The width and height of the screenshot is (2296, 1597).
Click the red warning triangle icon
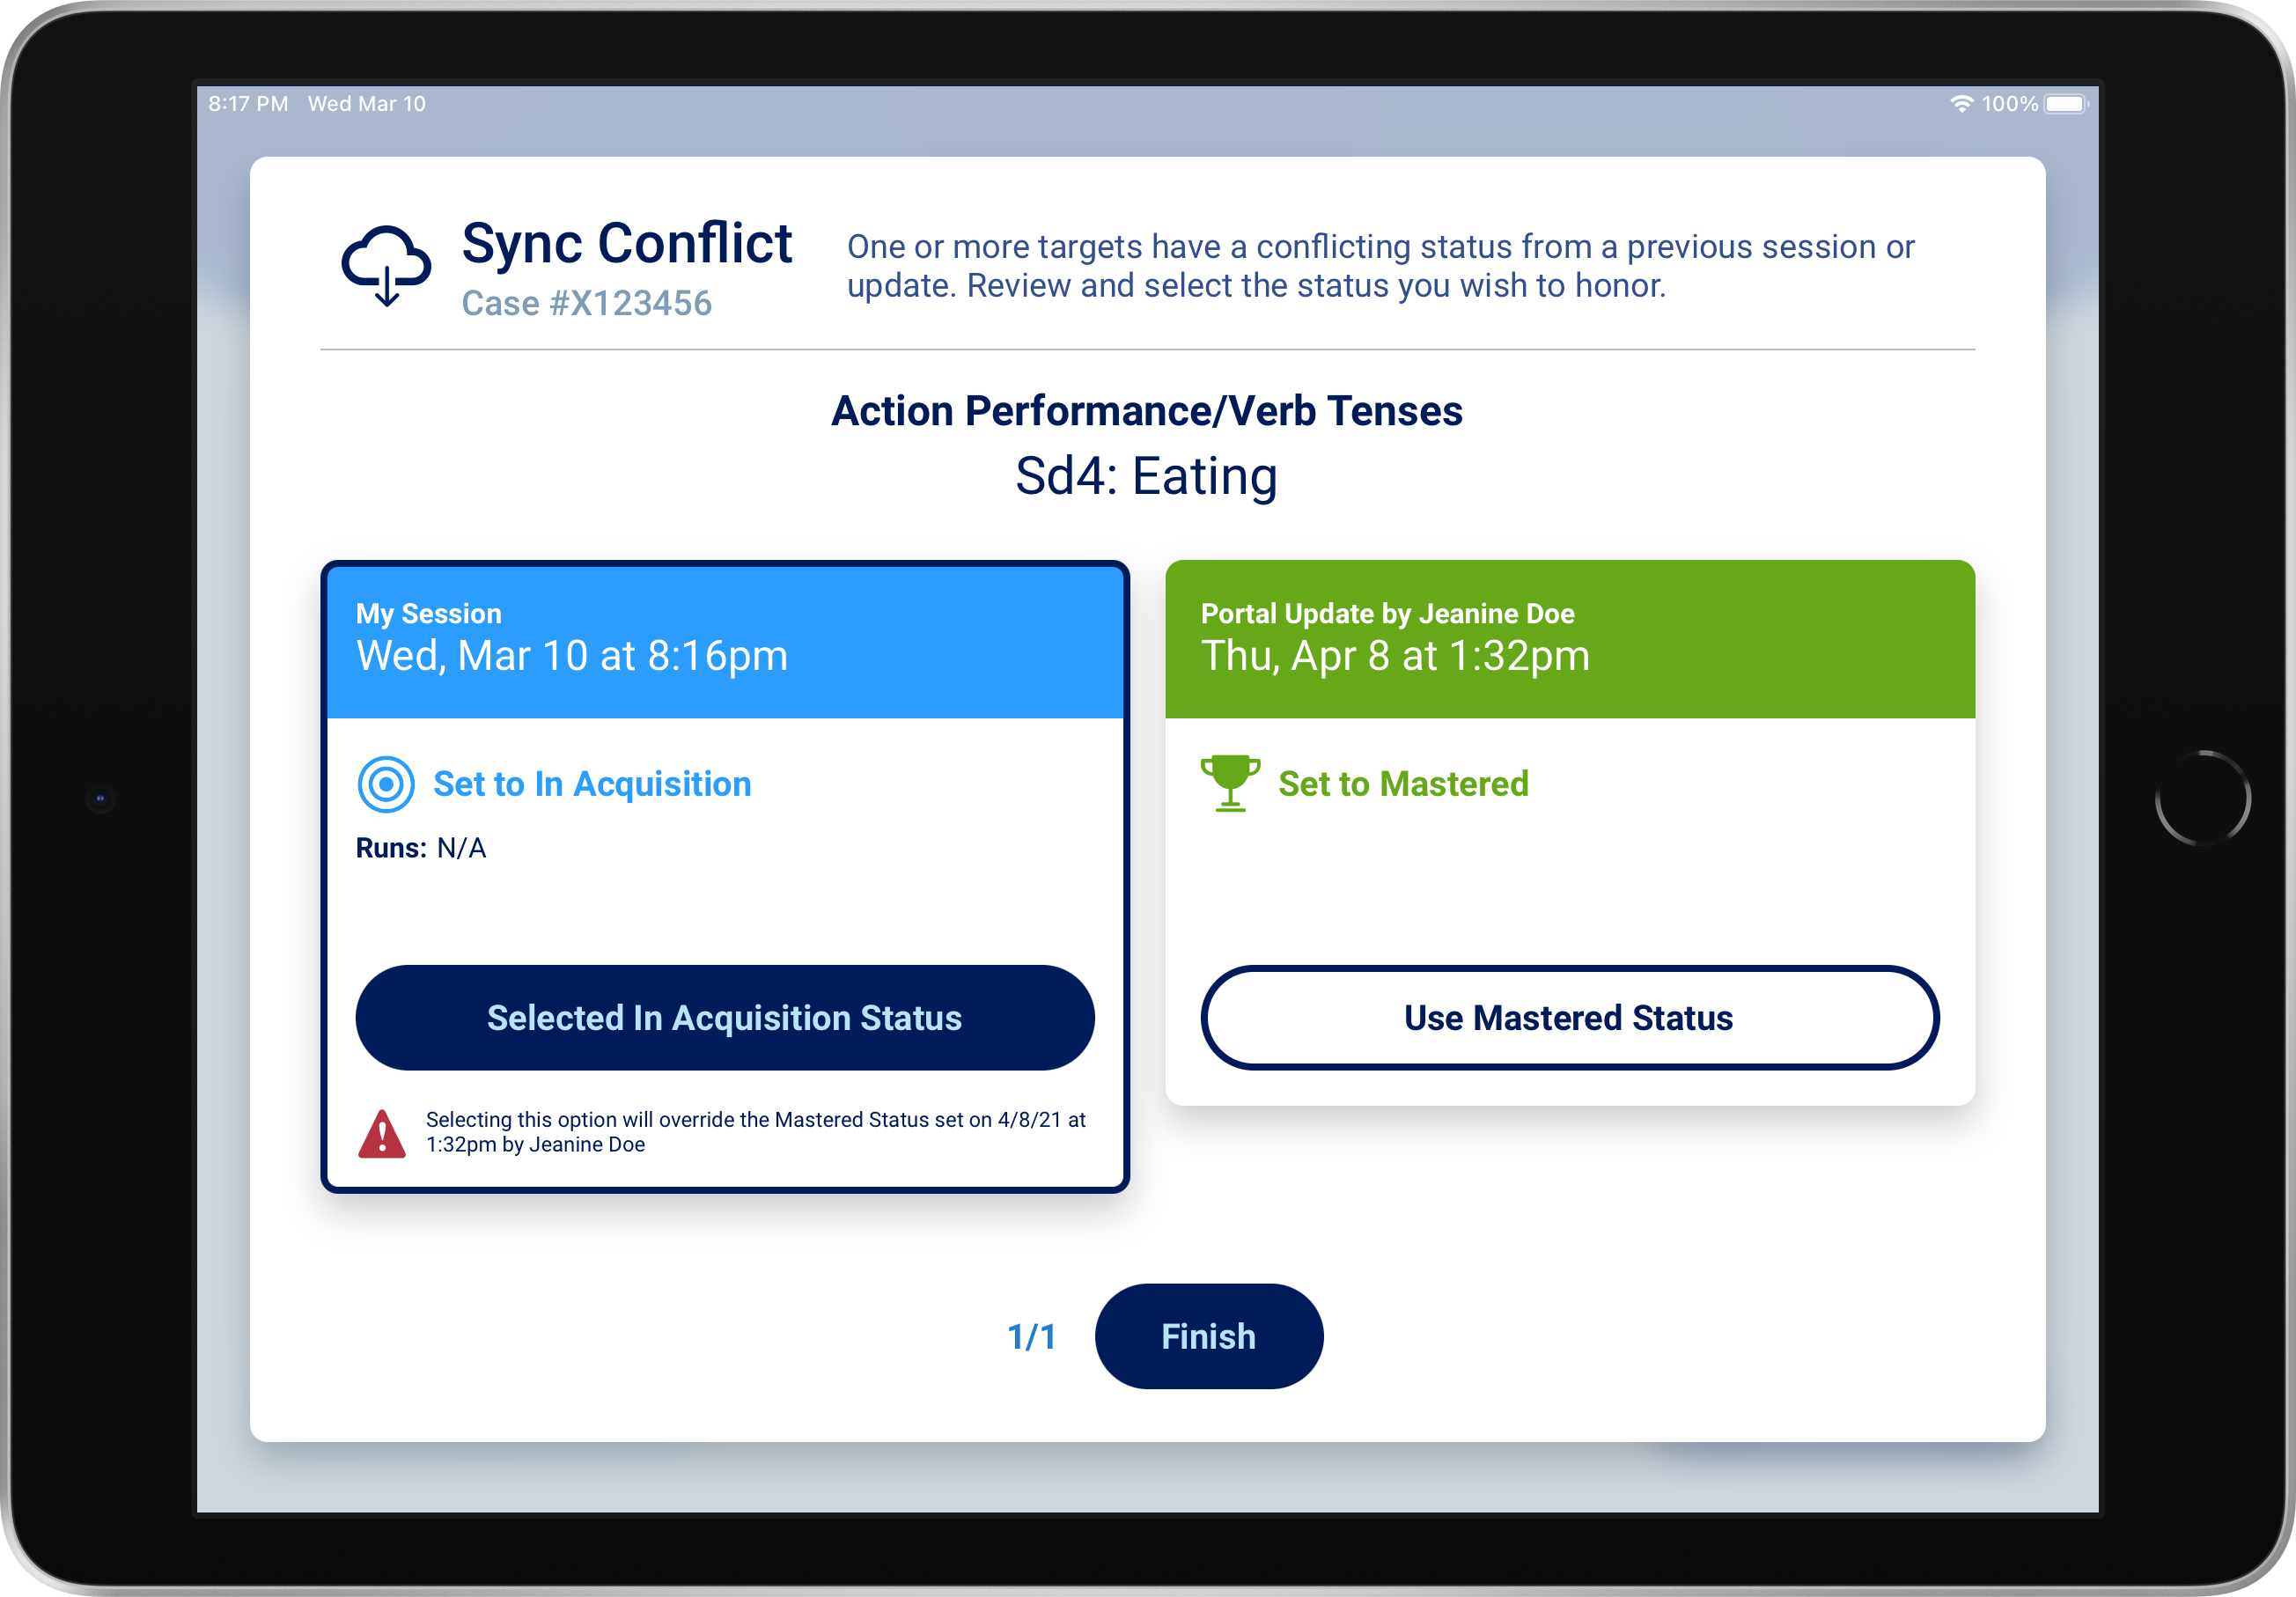coord(382,1134)
